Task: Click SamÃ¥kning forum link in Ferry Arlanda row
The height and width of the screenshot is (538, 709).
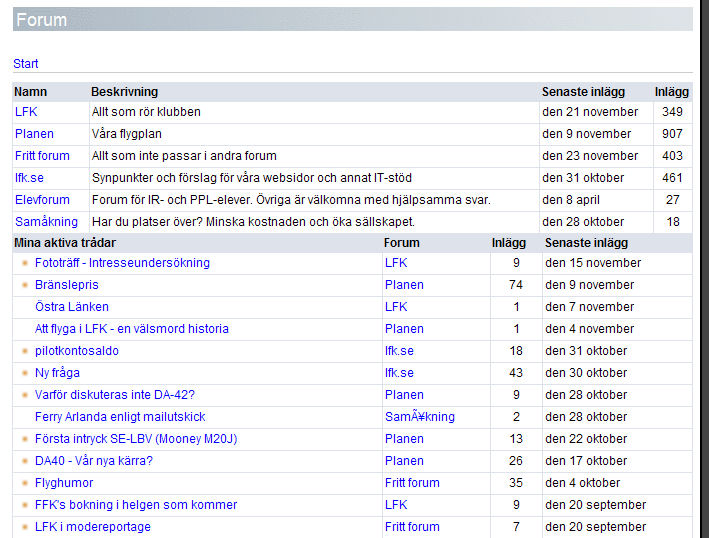Action: click(420, 416)
